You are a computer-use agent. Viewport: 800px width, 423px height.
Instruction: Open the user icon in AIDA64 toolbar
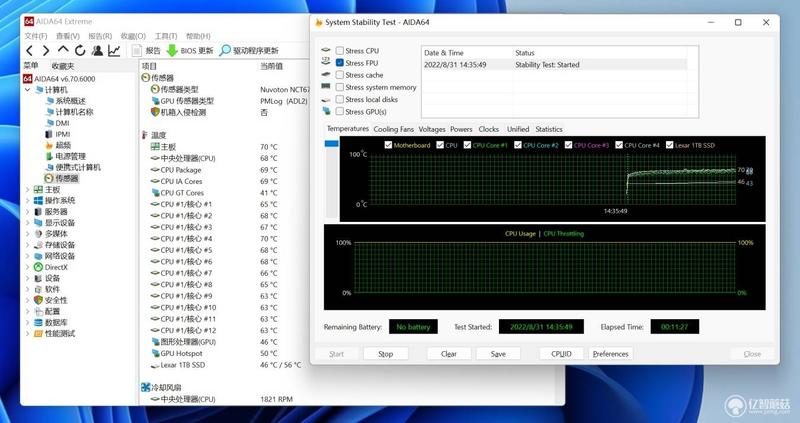coord(97,51)
